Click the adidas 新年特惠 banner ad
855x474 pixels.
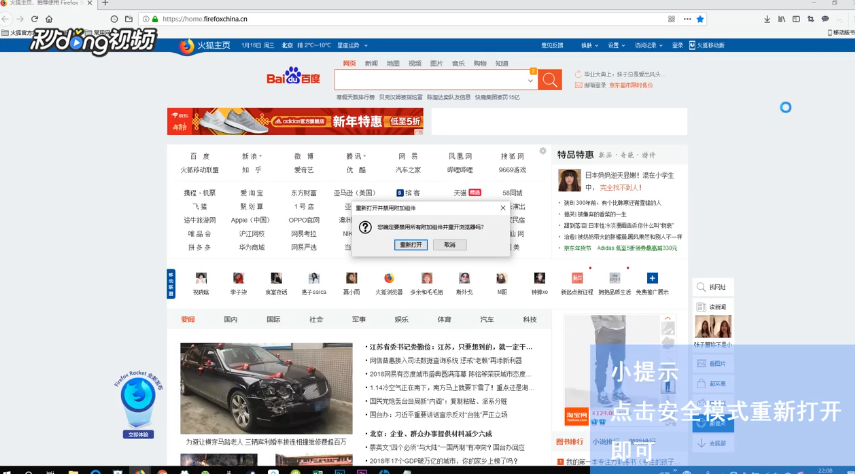(295, 121)
